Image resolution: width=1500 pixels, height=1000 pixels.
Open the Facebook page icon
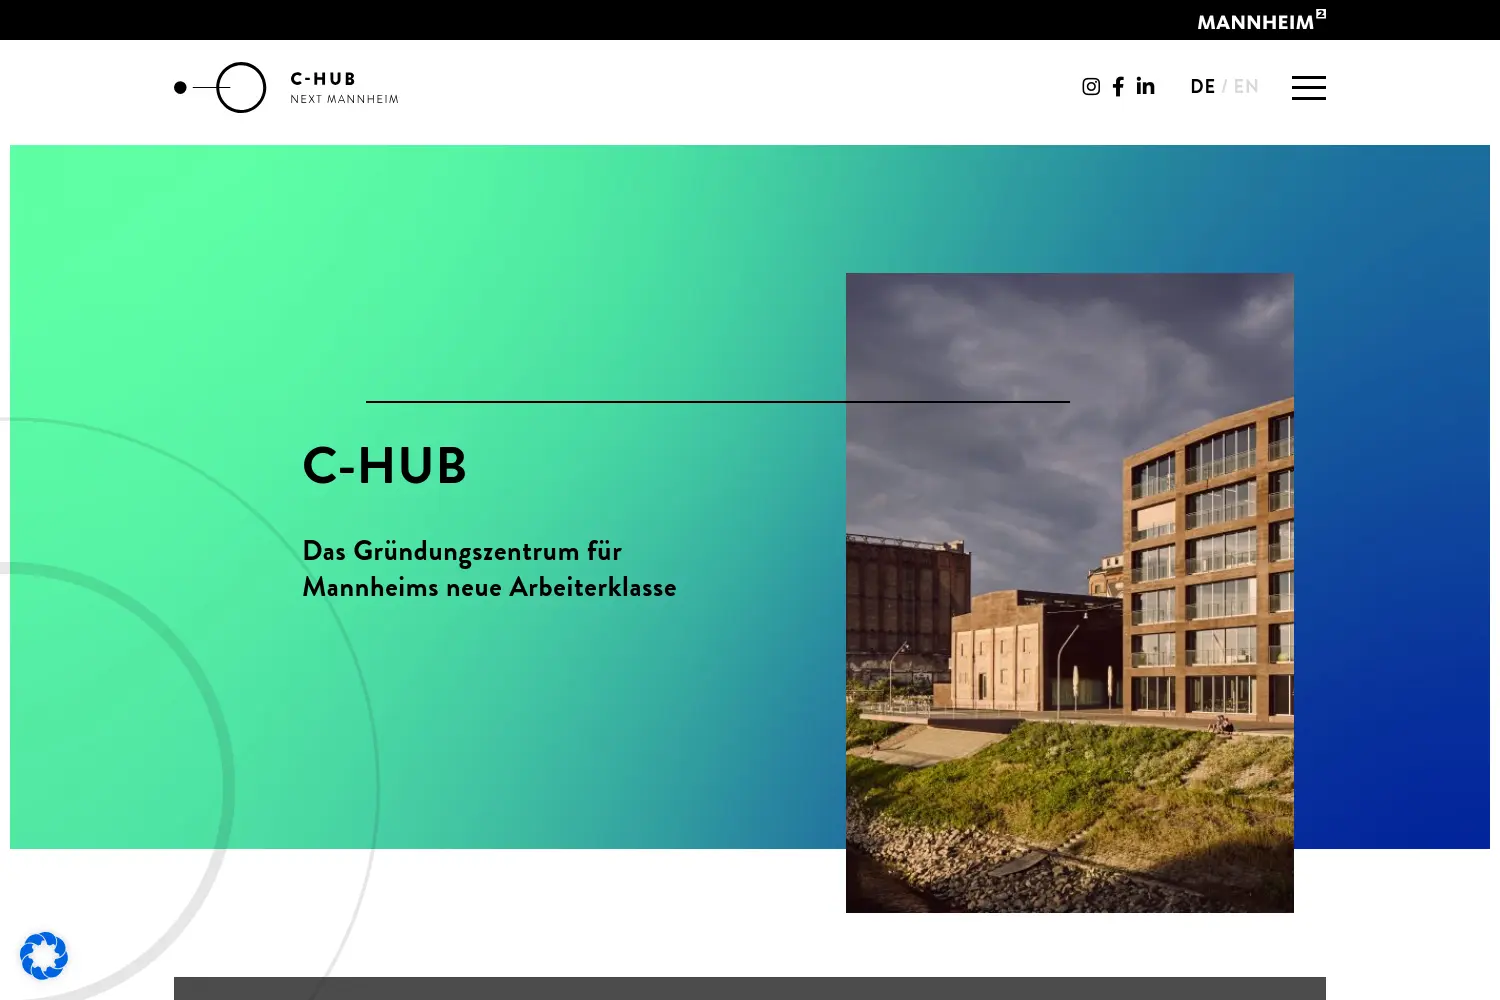tap(1118, 87)
